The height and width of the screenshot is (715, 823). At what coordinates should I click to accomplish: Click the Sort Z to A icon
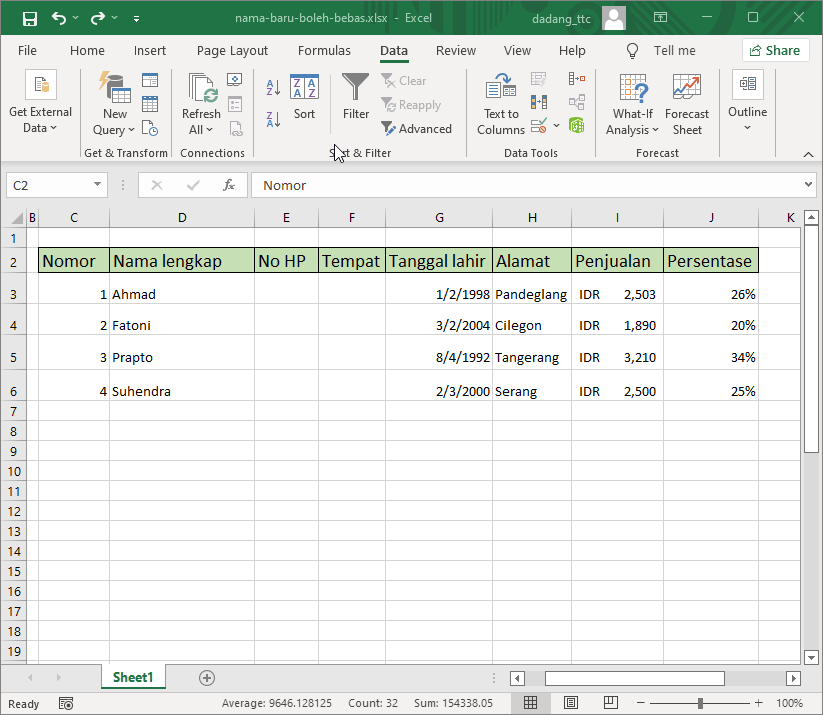272,121
